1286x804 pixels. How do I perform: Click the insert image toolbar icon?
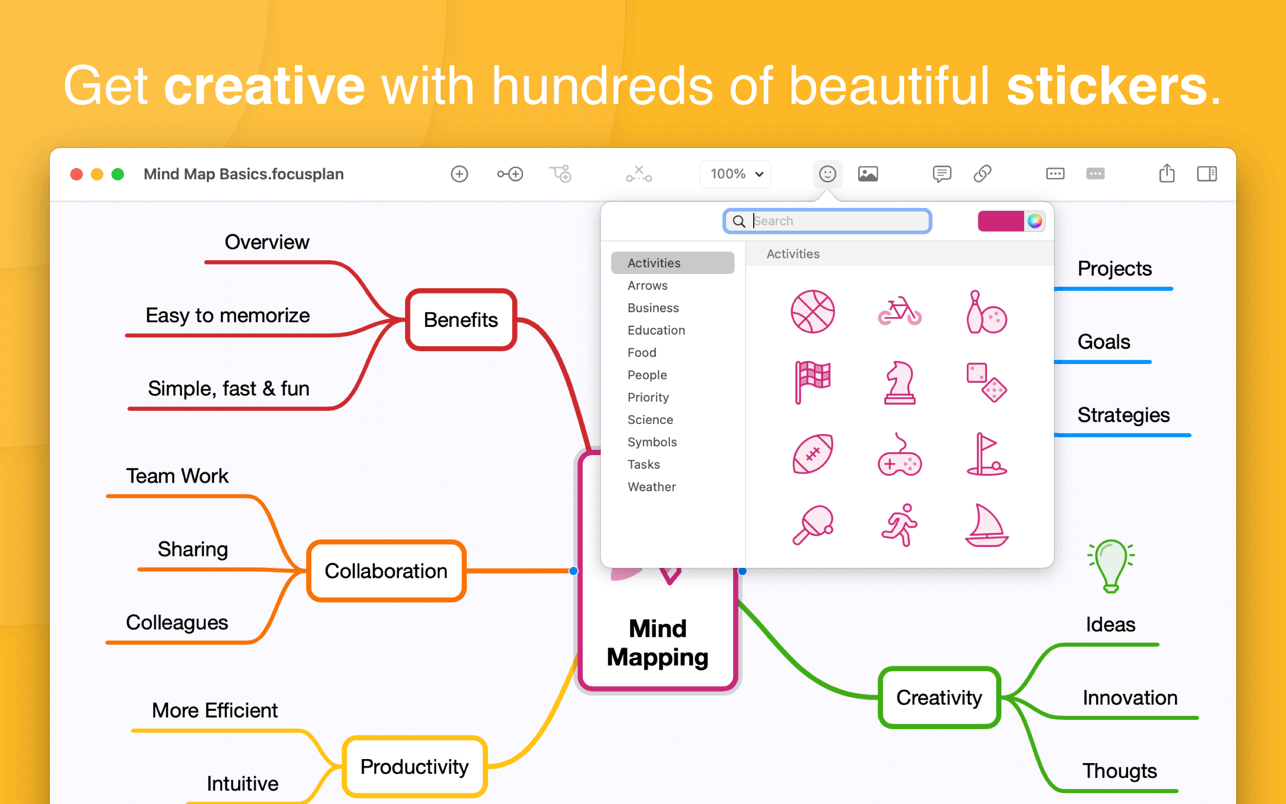868,174
